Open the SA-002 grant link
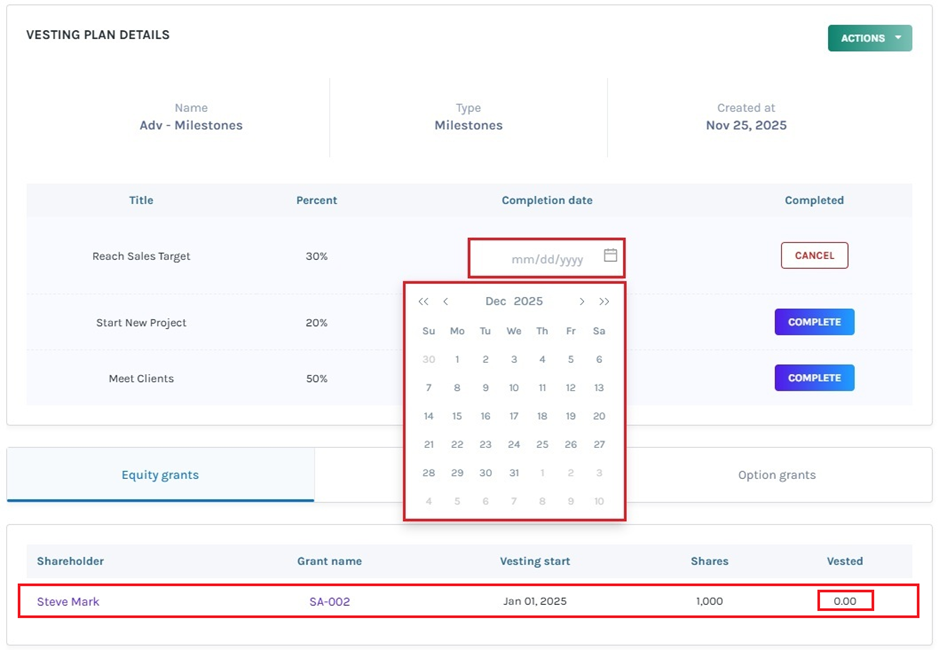The height and width of the screenshot is (650, 939). 329,602
